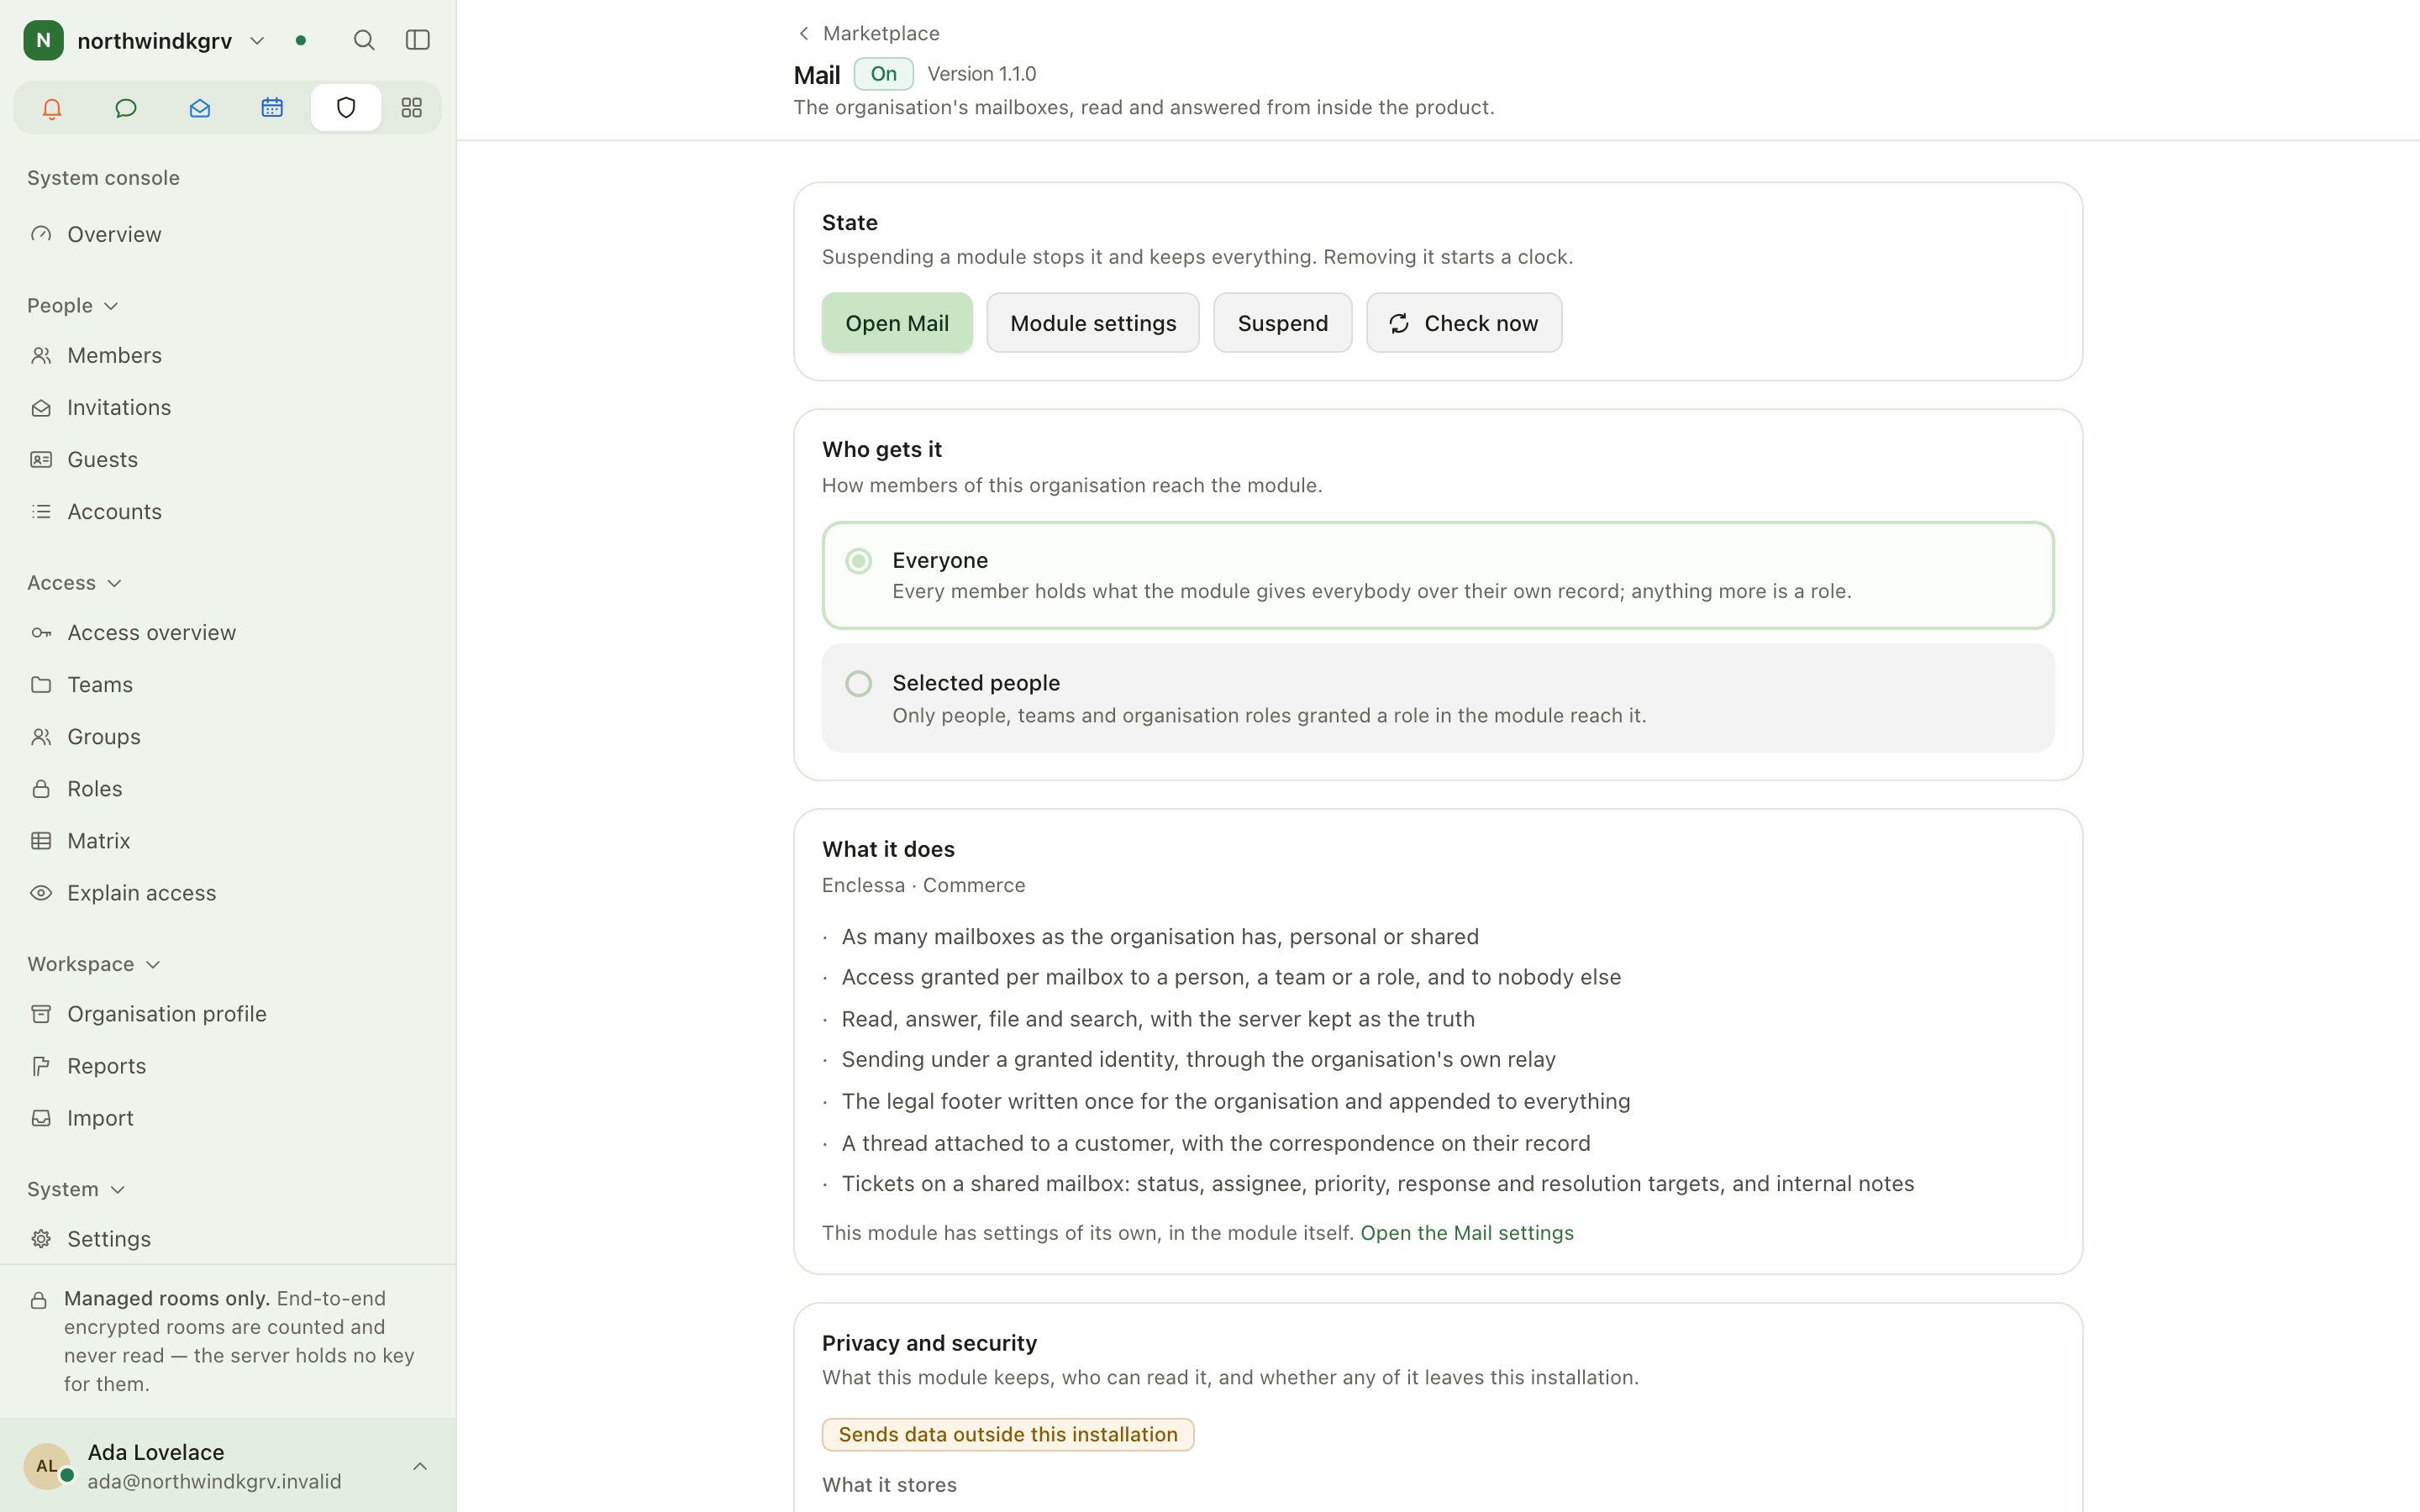Open the apps grid tab
This screenshot has width=2420, height=1512.
pyautogui.click(x=411, y=108)
